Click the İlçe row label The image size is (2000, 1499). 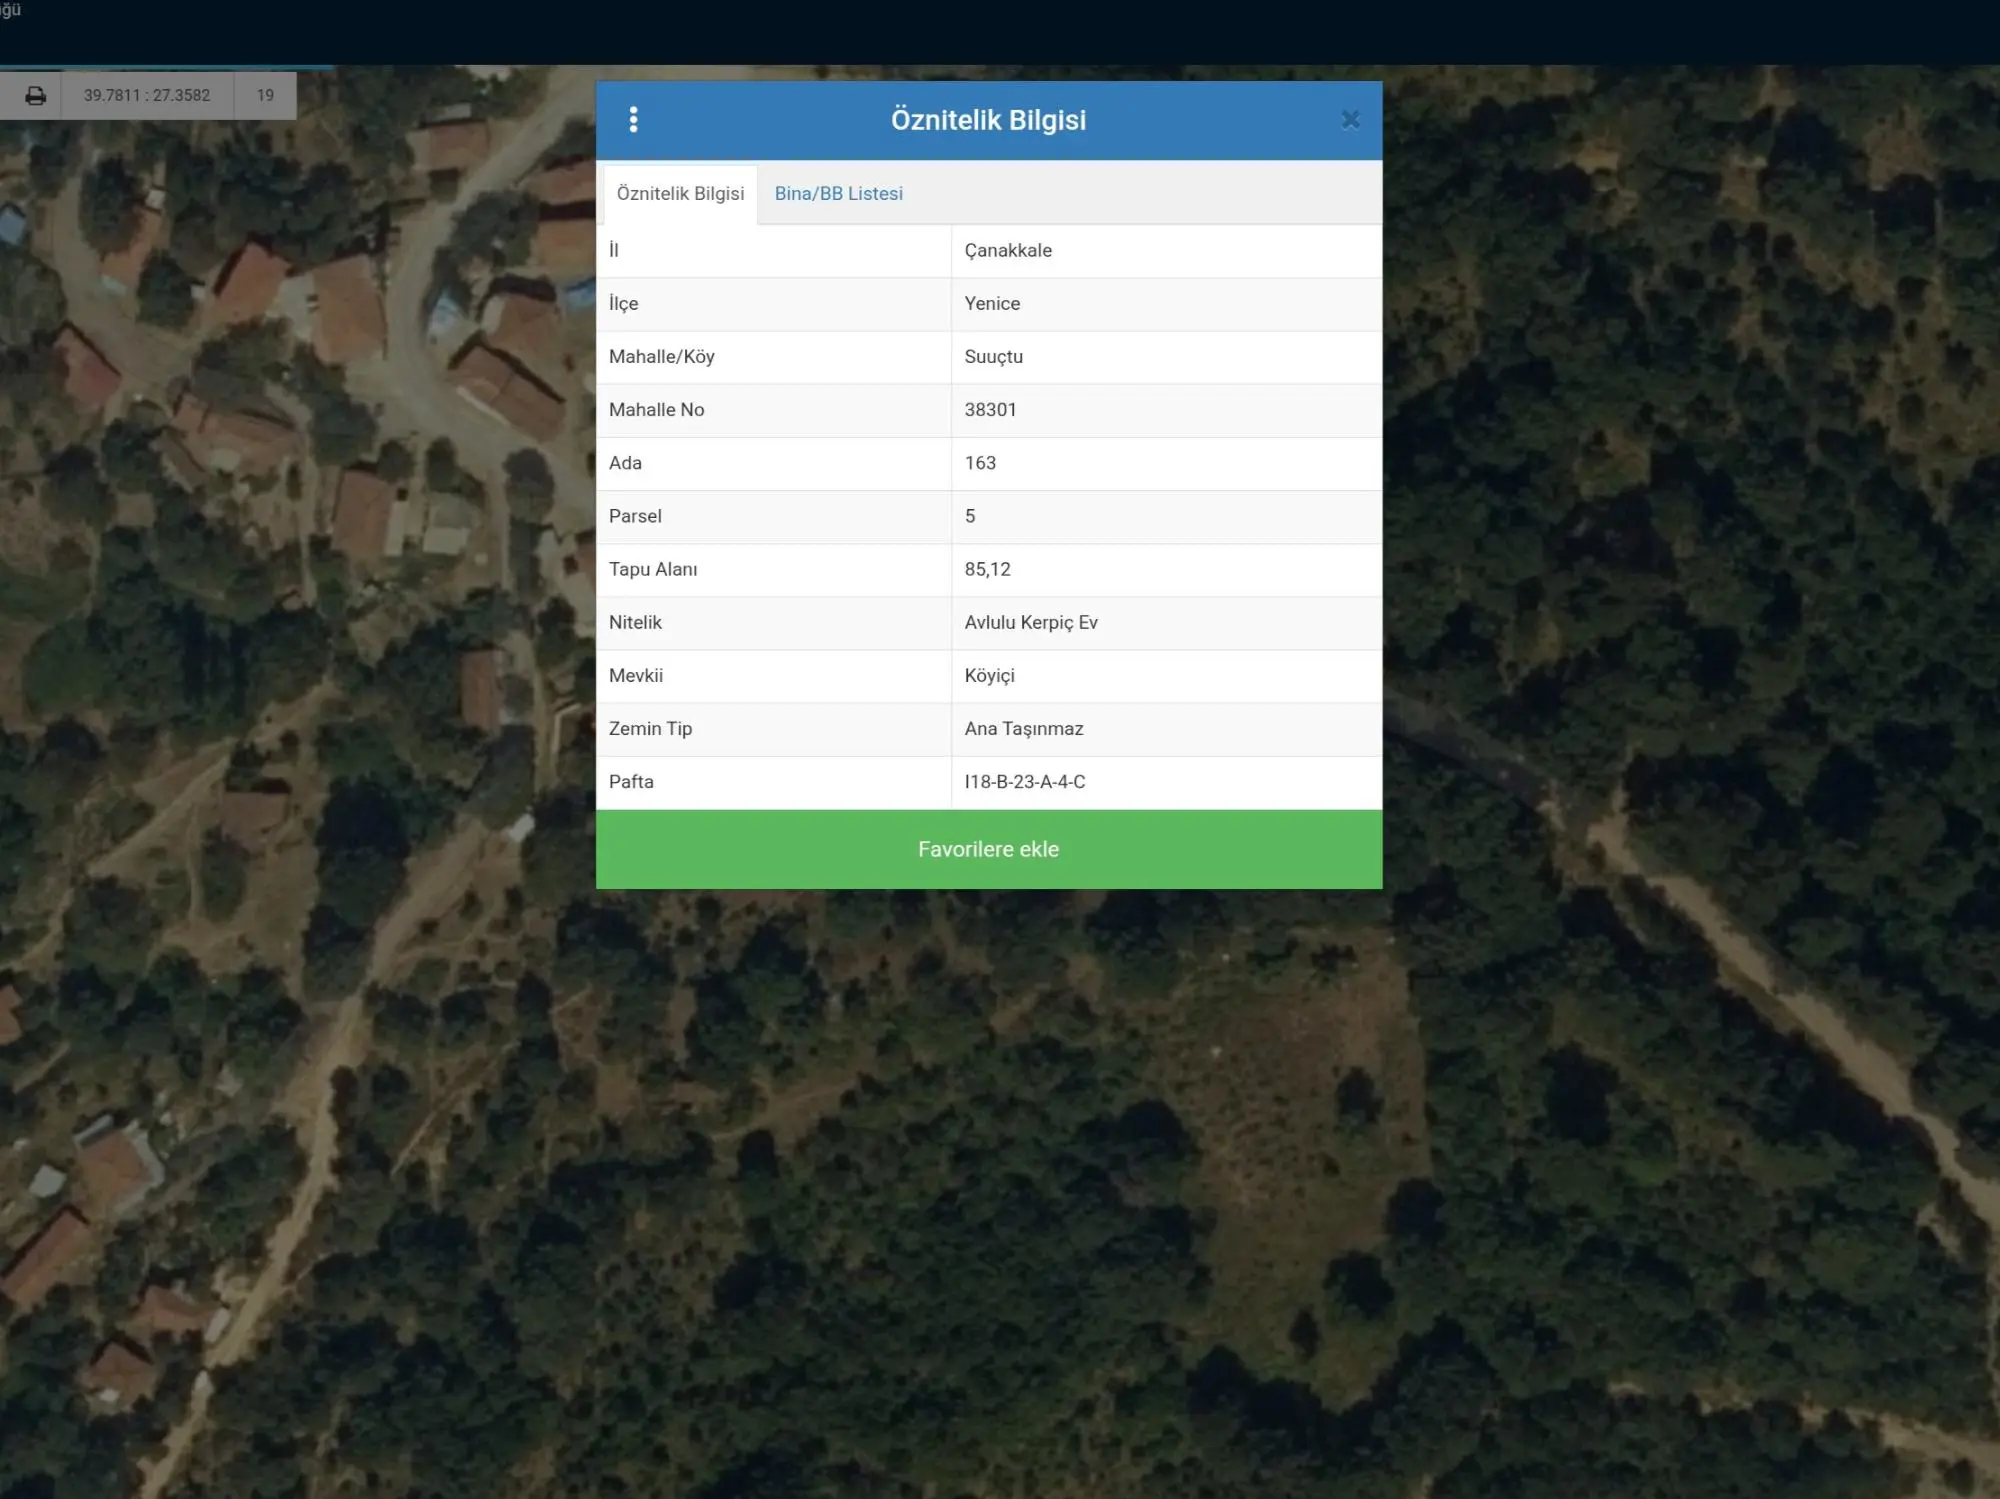[623, 303]
